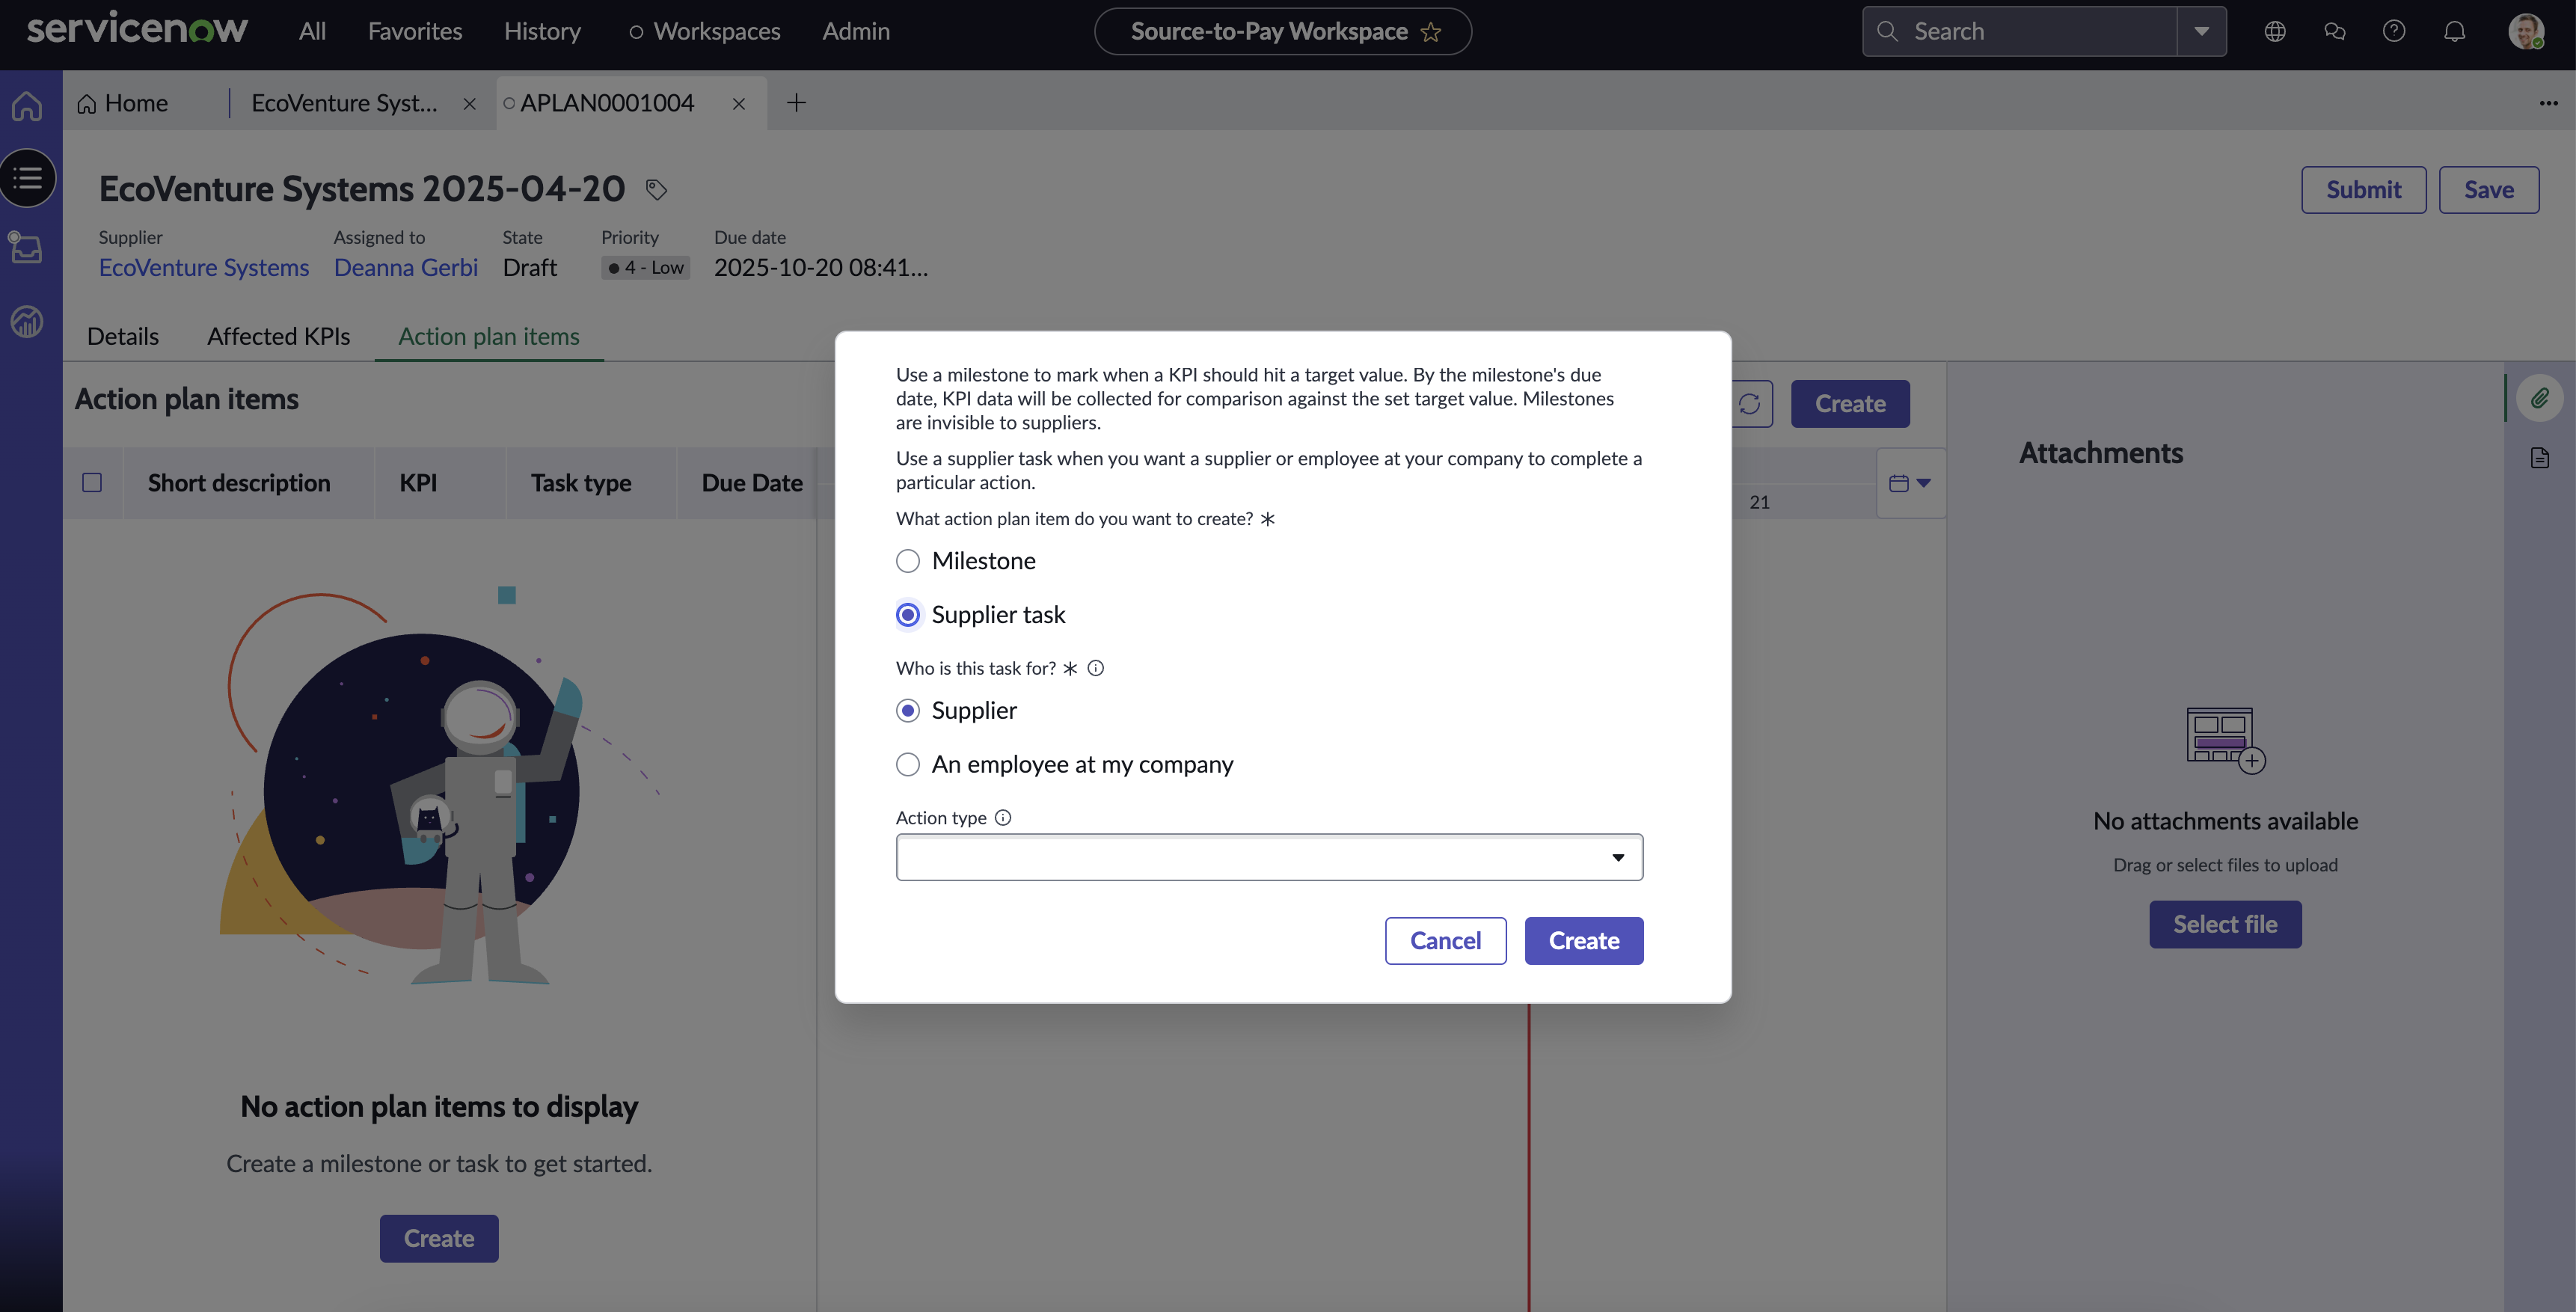Close the APLAN0001004 tab
The height and width of the screenshot is (1312, 2576).
tap(739, 104)
